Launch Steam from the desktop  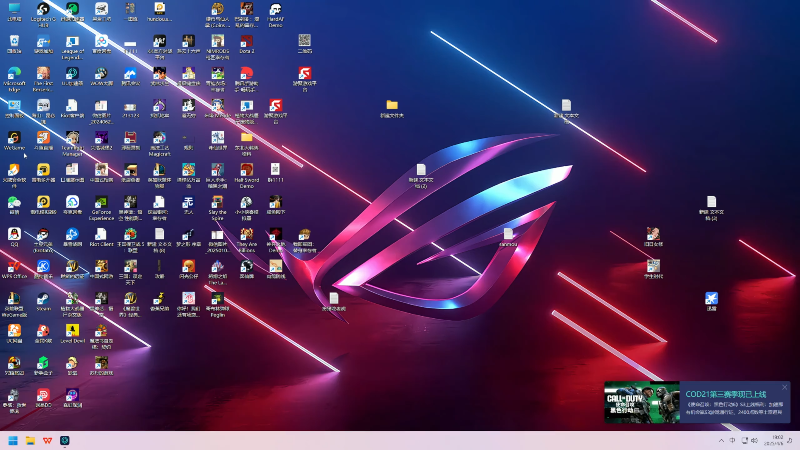click(x=43, y=302)
